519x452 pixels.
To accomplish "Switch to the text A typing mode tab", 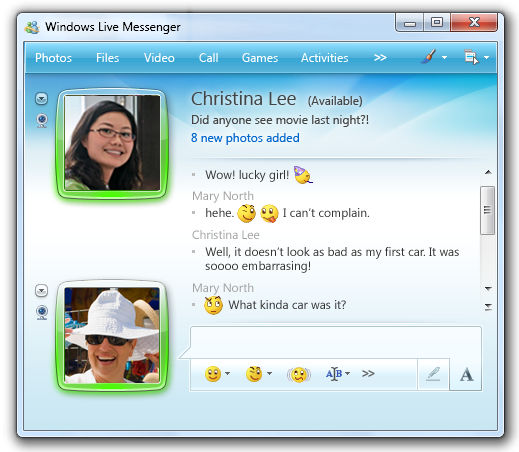I will click(466, 374).
